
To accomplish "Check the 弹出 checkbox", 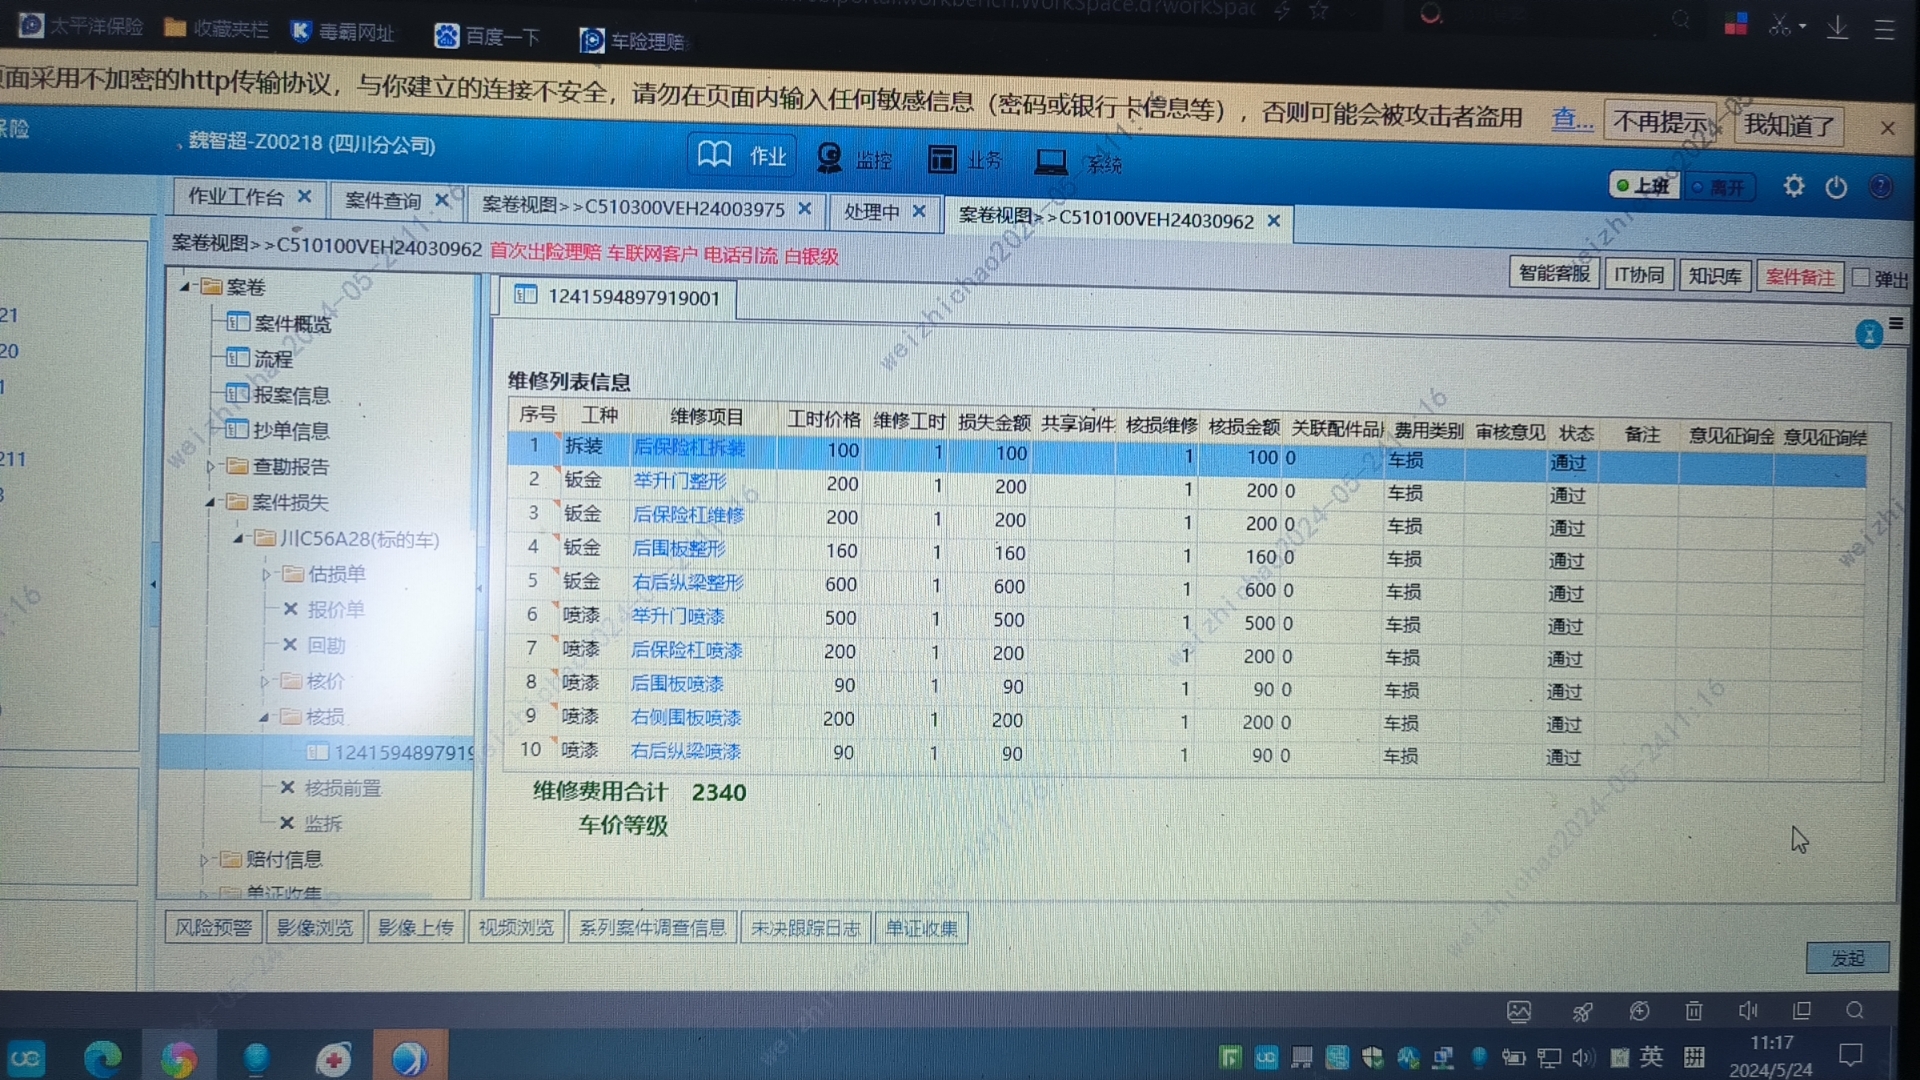I will click(1860, 278).
